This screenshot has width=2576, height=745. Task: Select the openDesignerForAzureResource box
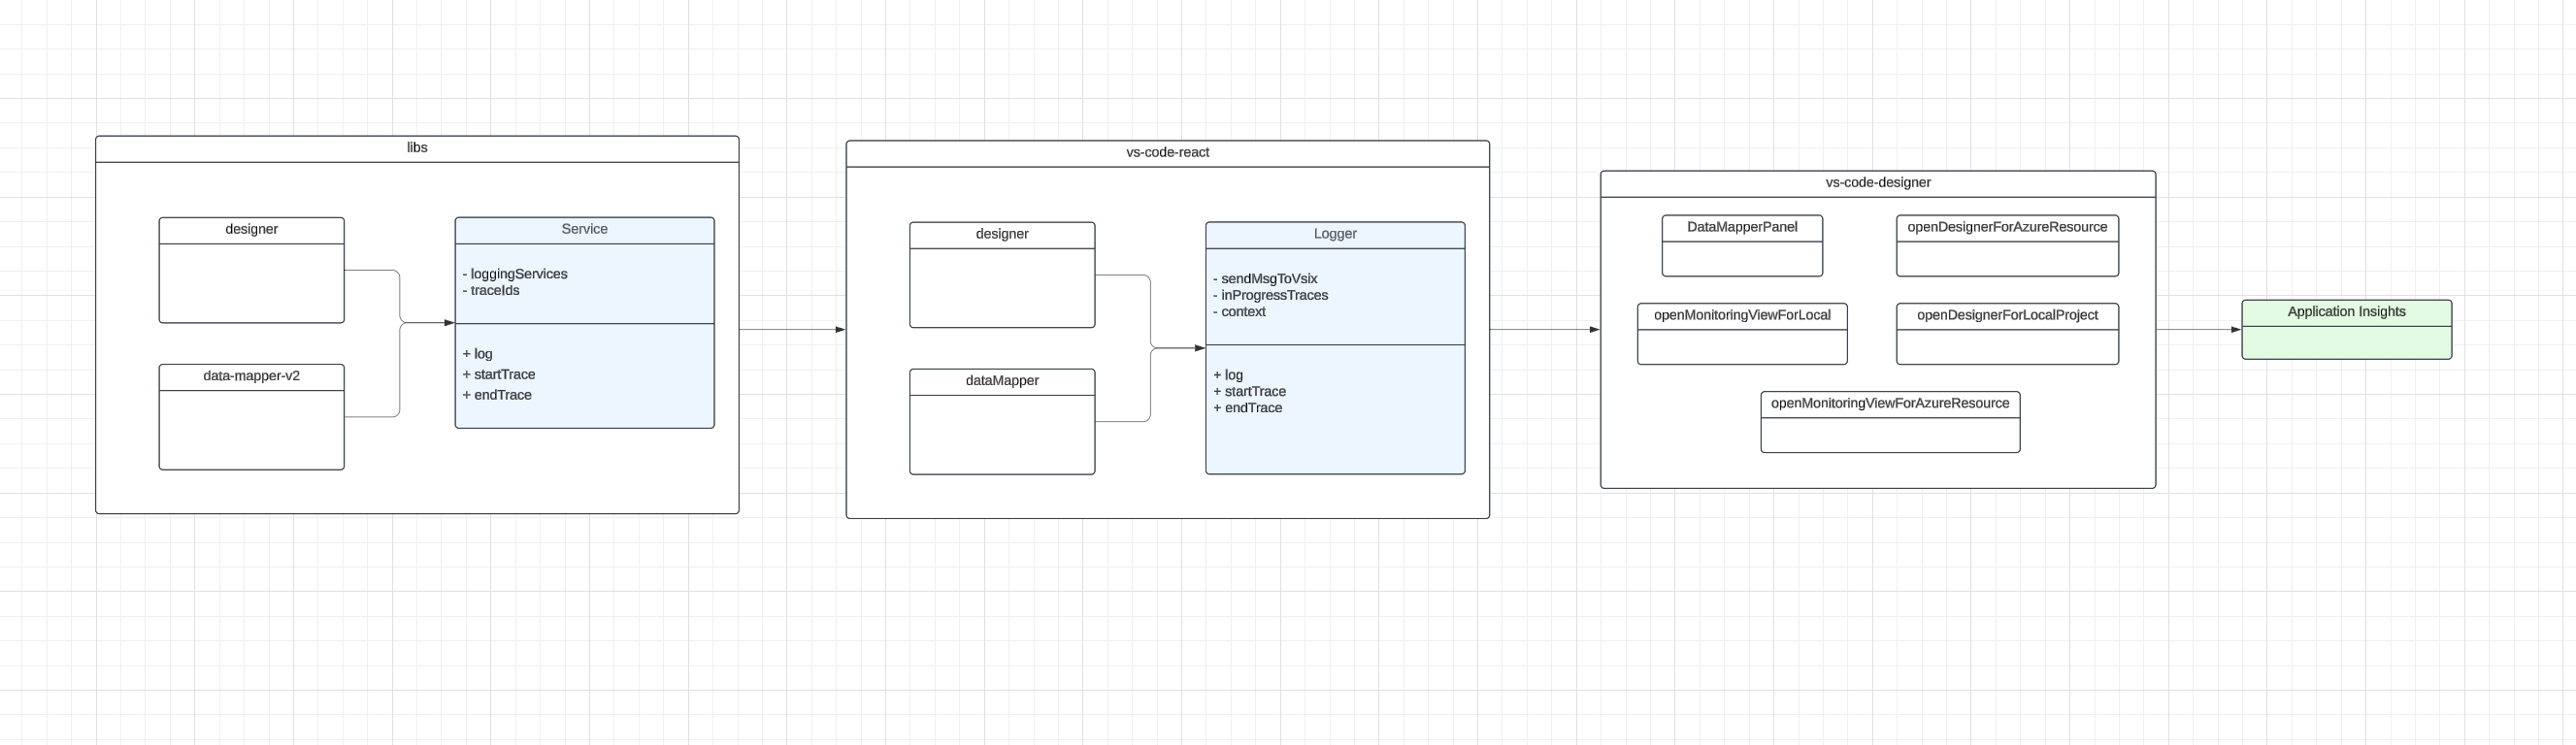[x=2007, y=246]
